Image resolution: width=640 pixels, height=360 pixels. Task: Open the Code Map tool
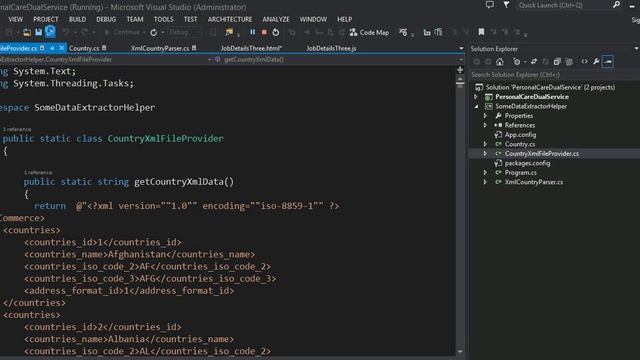point(369,32)
